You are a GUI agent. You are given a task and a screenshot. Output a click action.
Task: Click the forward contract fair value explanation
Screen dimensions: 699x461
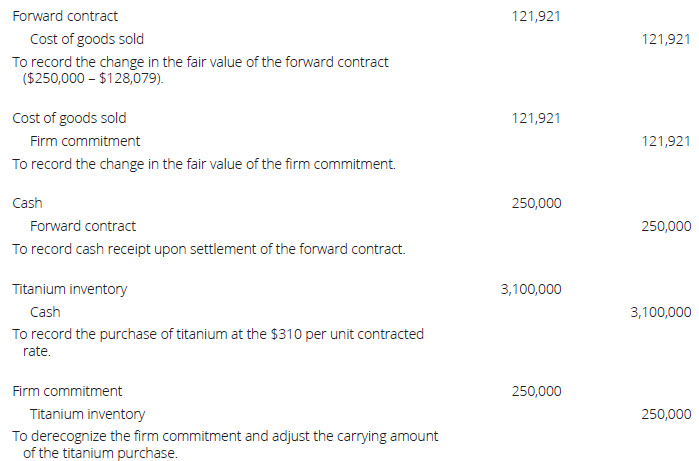(x=200, y=62)
